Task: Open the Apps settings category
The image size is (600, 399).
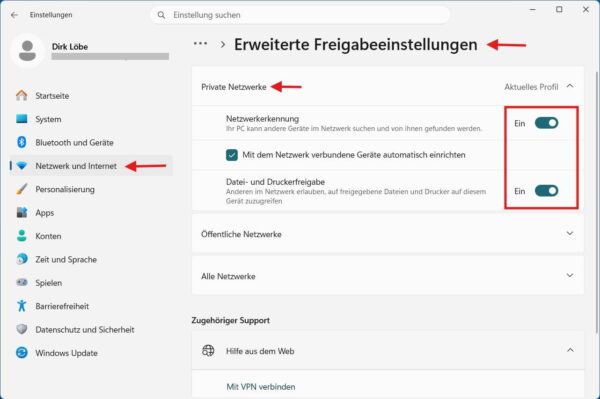Action: pyautogui.click(x=91, y=212)
